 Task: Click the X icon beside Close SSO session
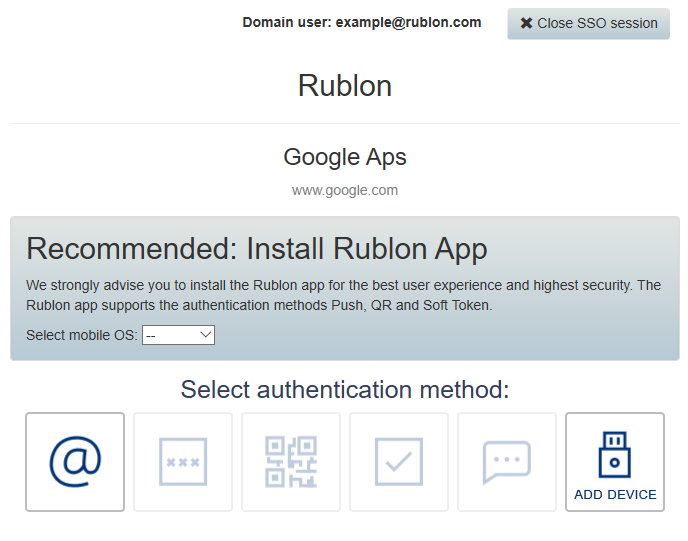pos(526,23)
